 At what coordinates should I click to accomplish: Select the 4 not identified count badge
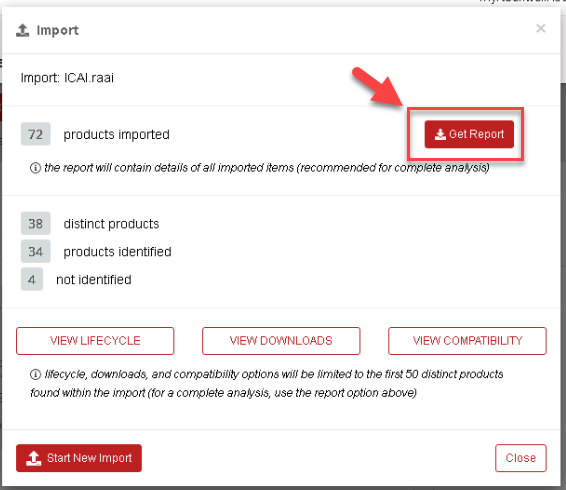tap(32, 279)
